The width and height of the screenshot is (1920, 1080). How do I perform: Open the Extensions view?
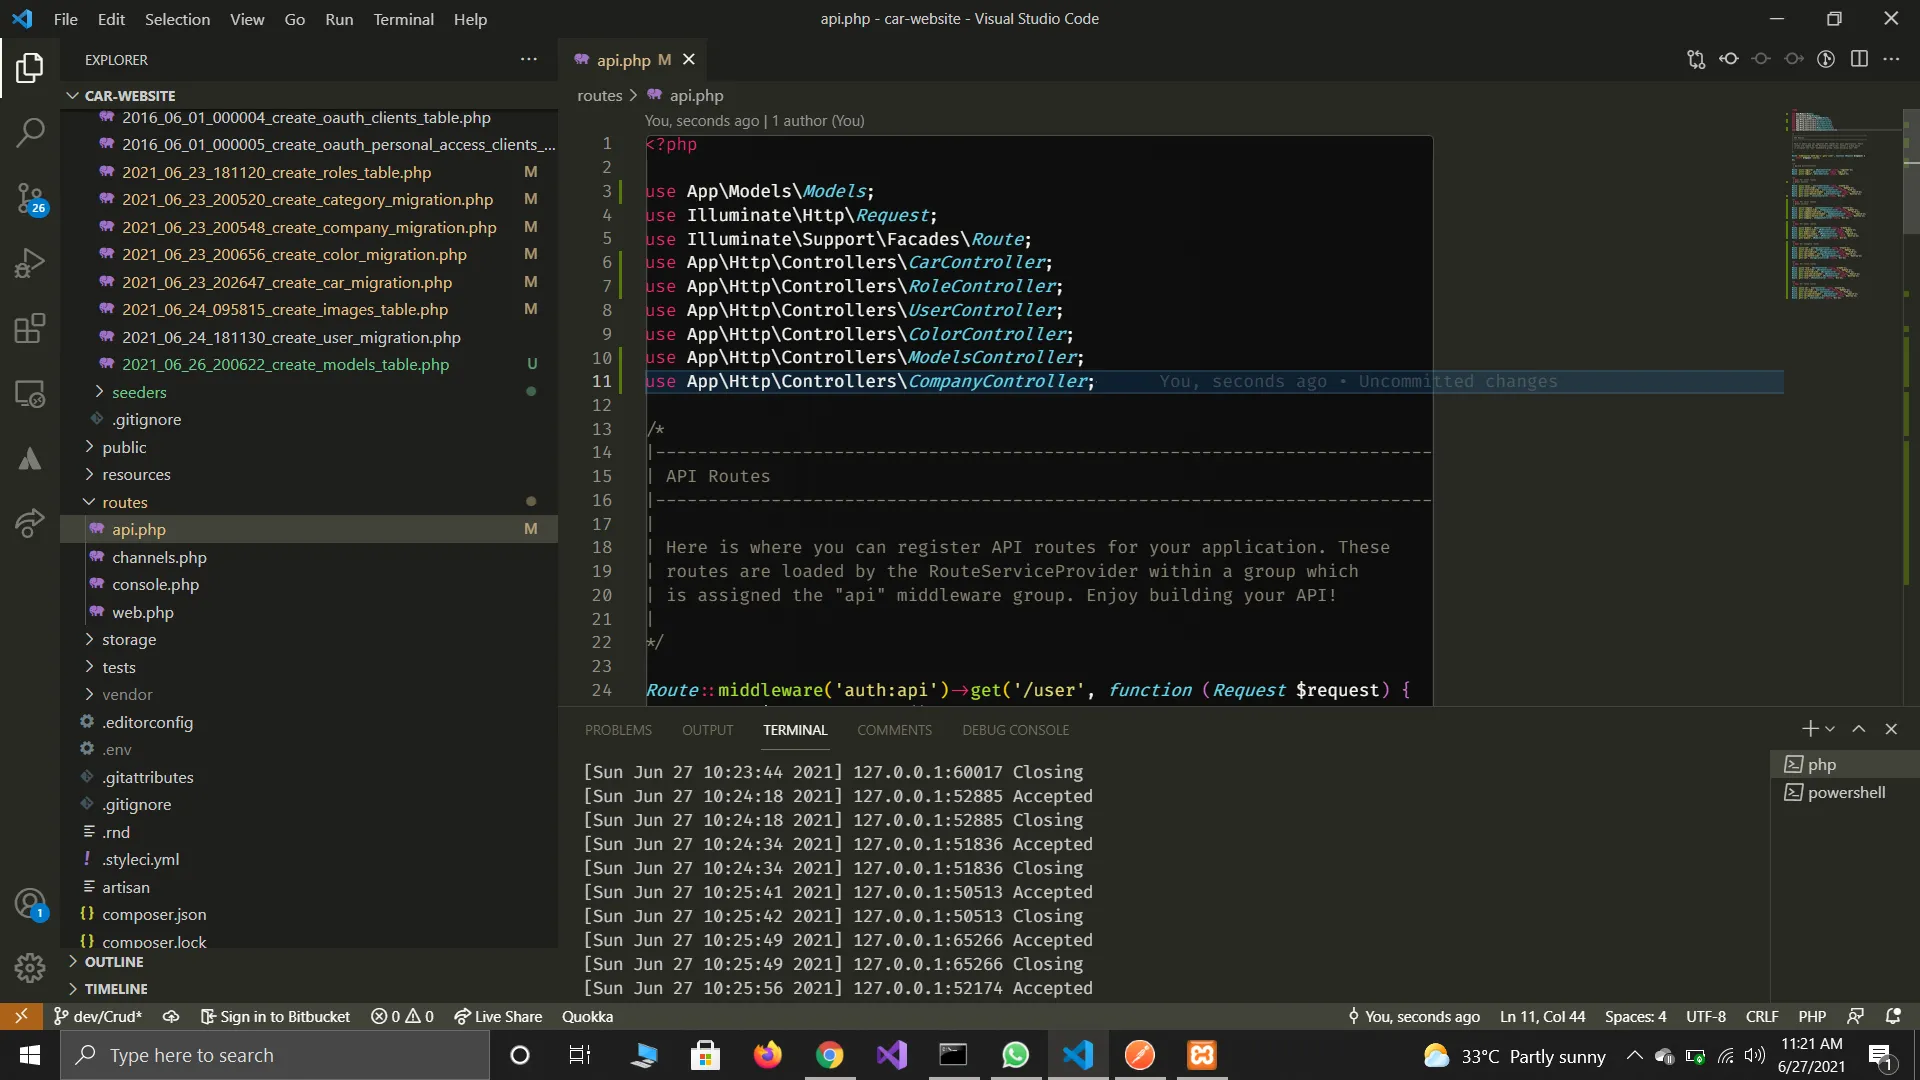[x=30, y=328]
